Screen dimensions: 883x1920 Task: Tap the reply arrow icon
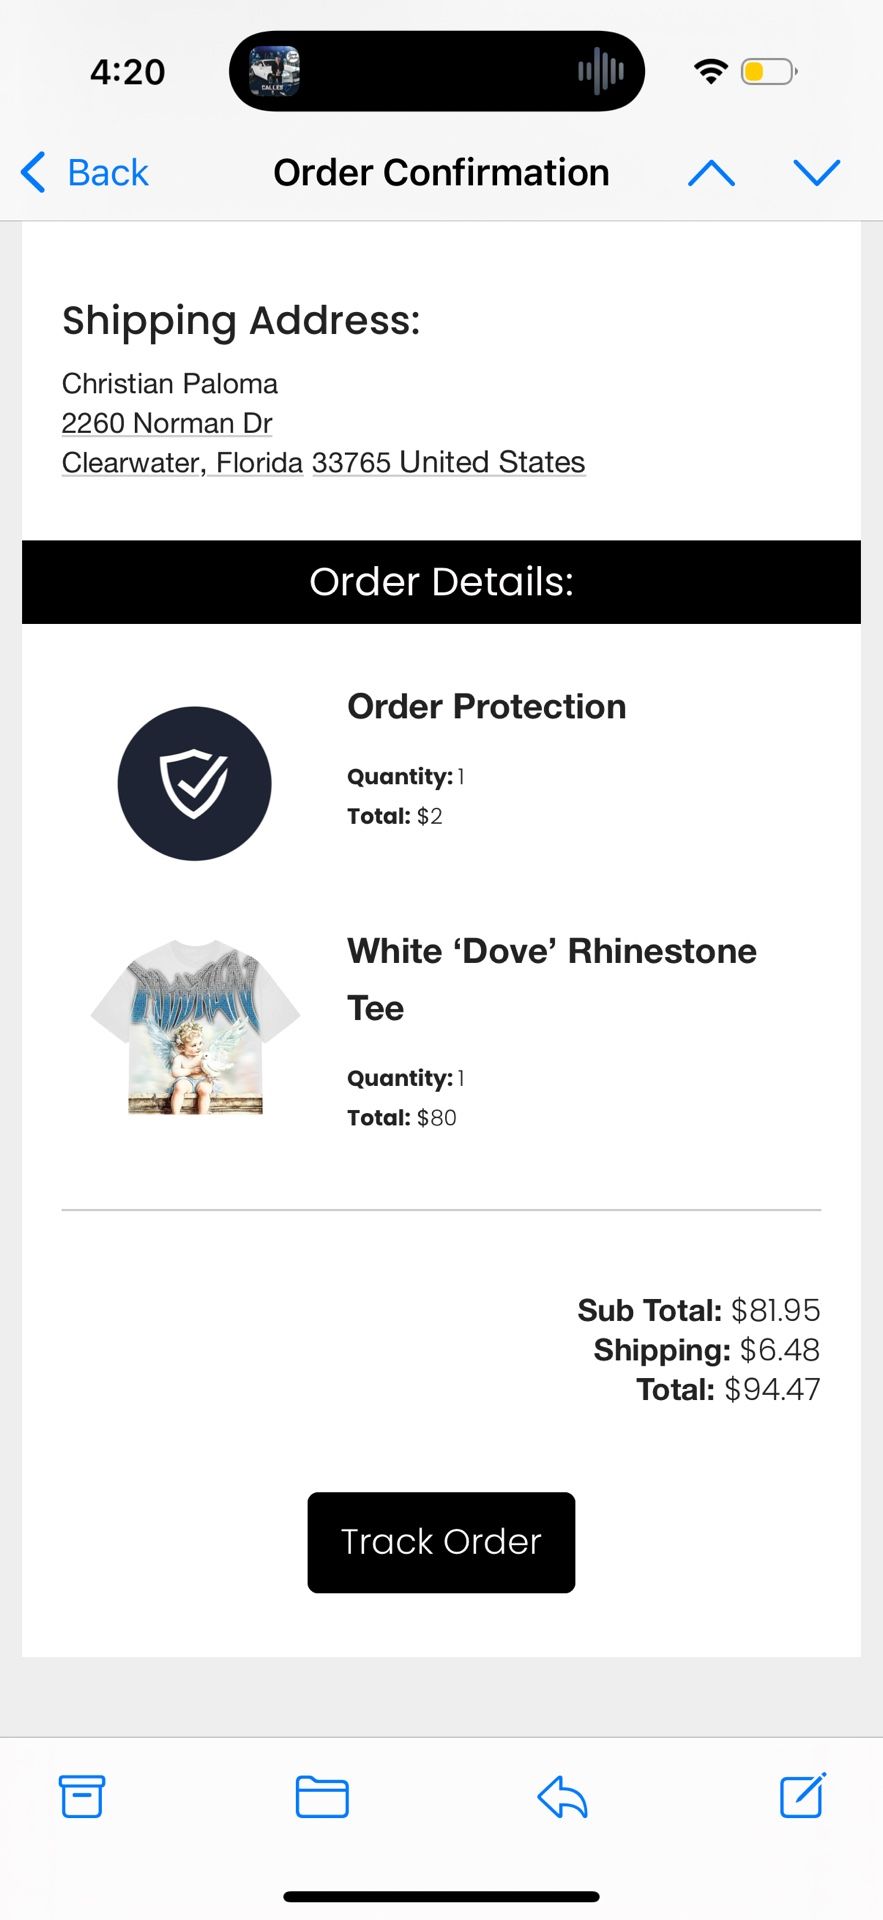coord(562,1796)
